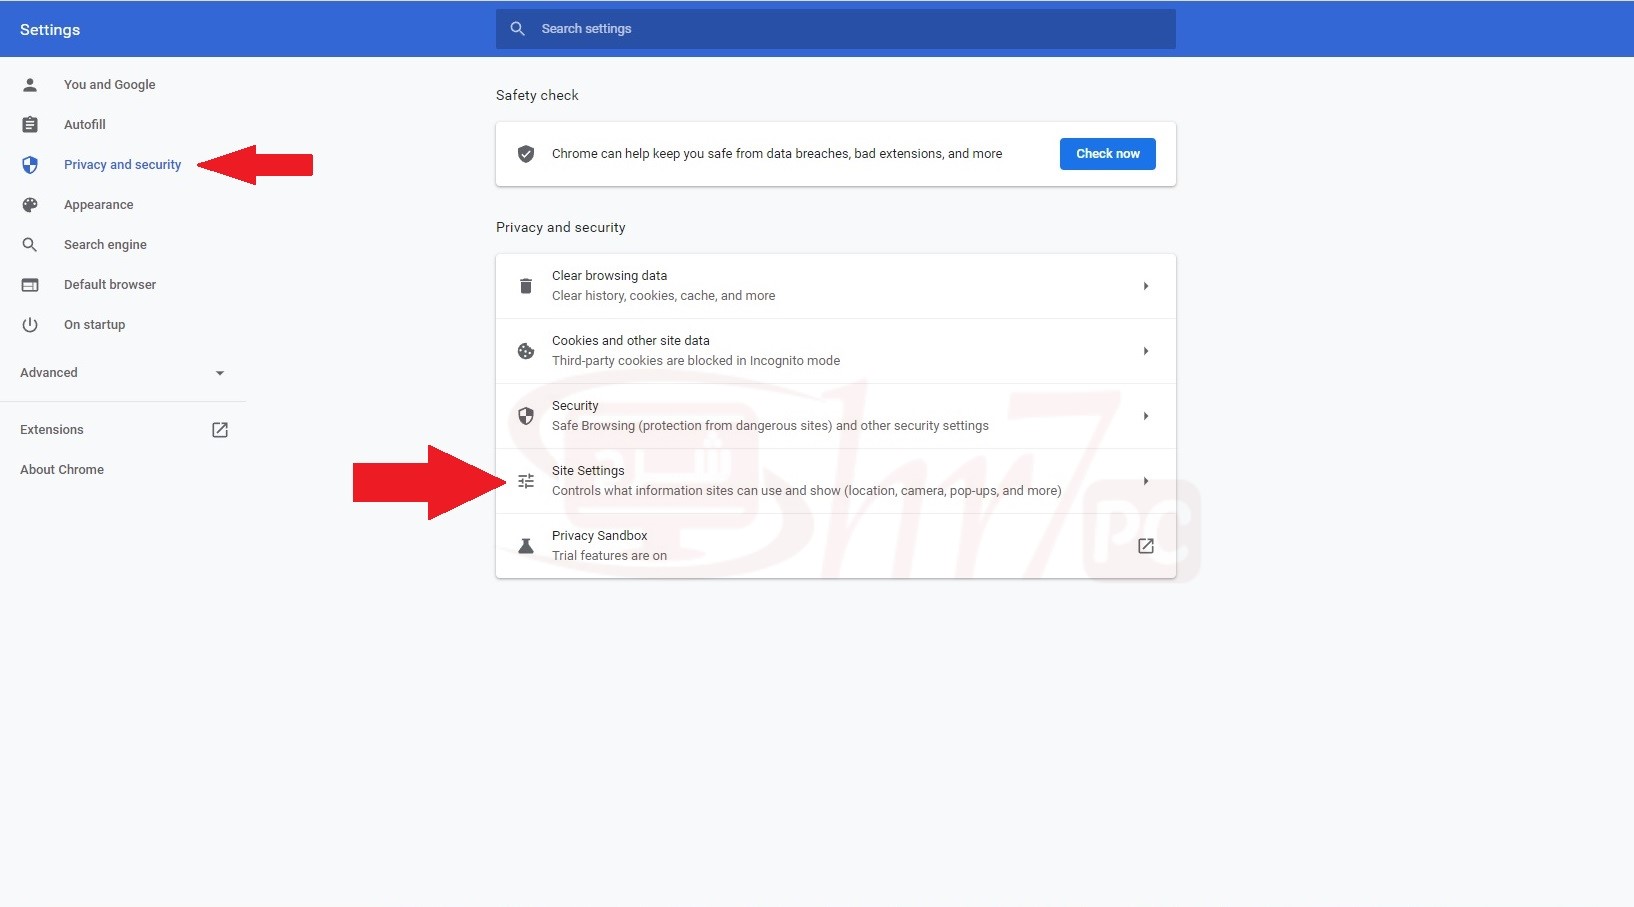
Task: Click the Security row title
Action: [x=575, y=406]
